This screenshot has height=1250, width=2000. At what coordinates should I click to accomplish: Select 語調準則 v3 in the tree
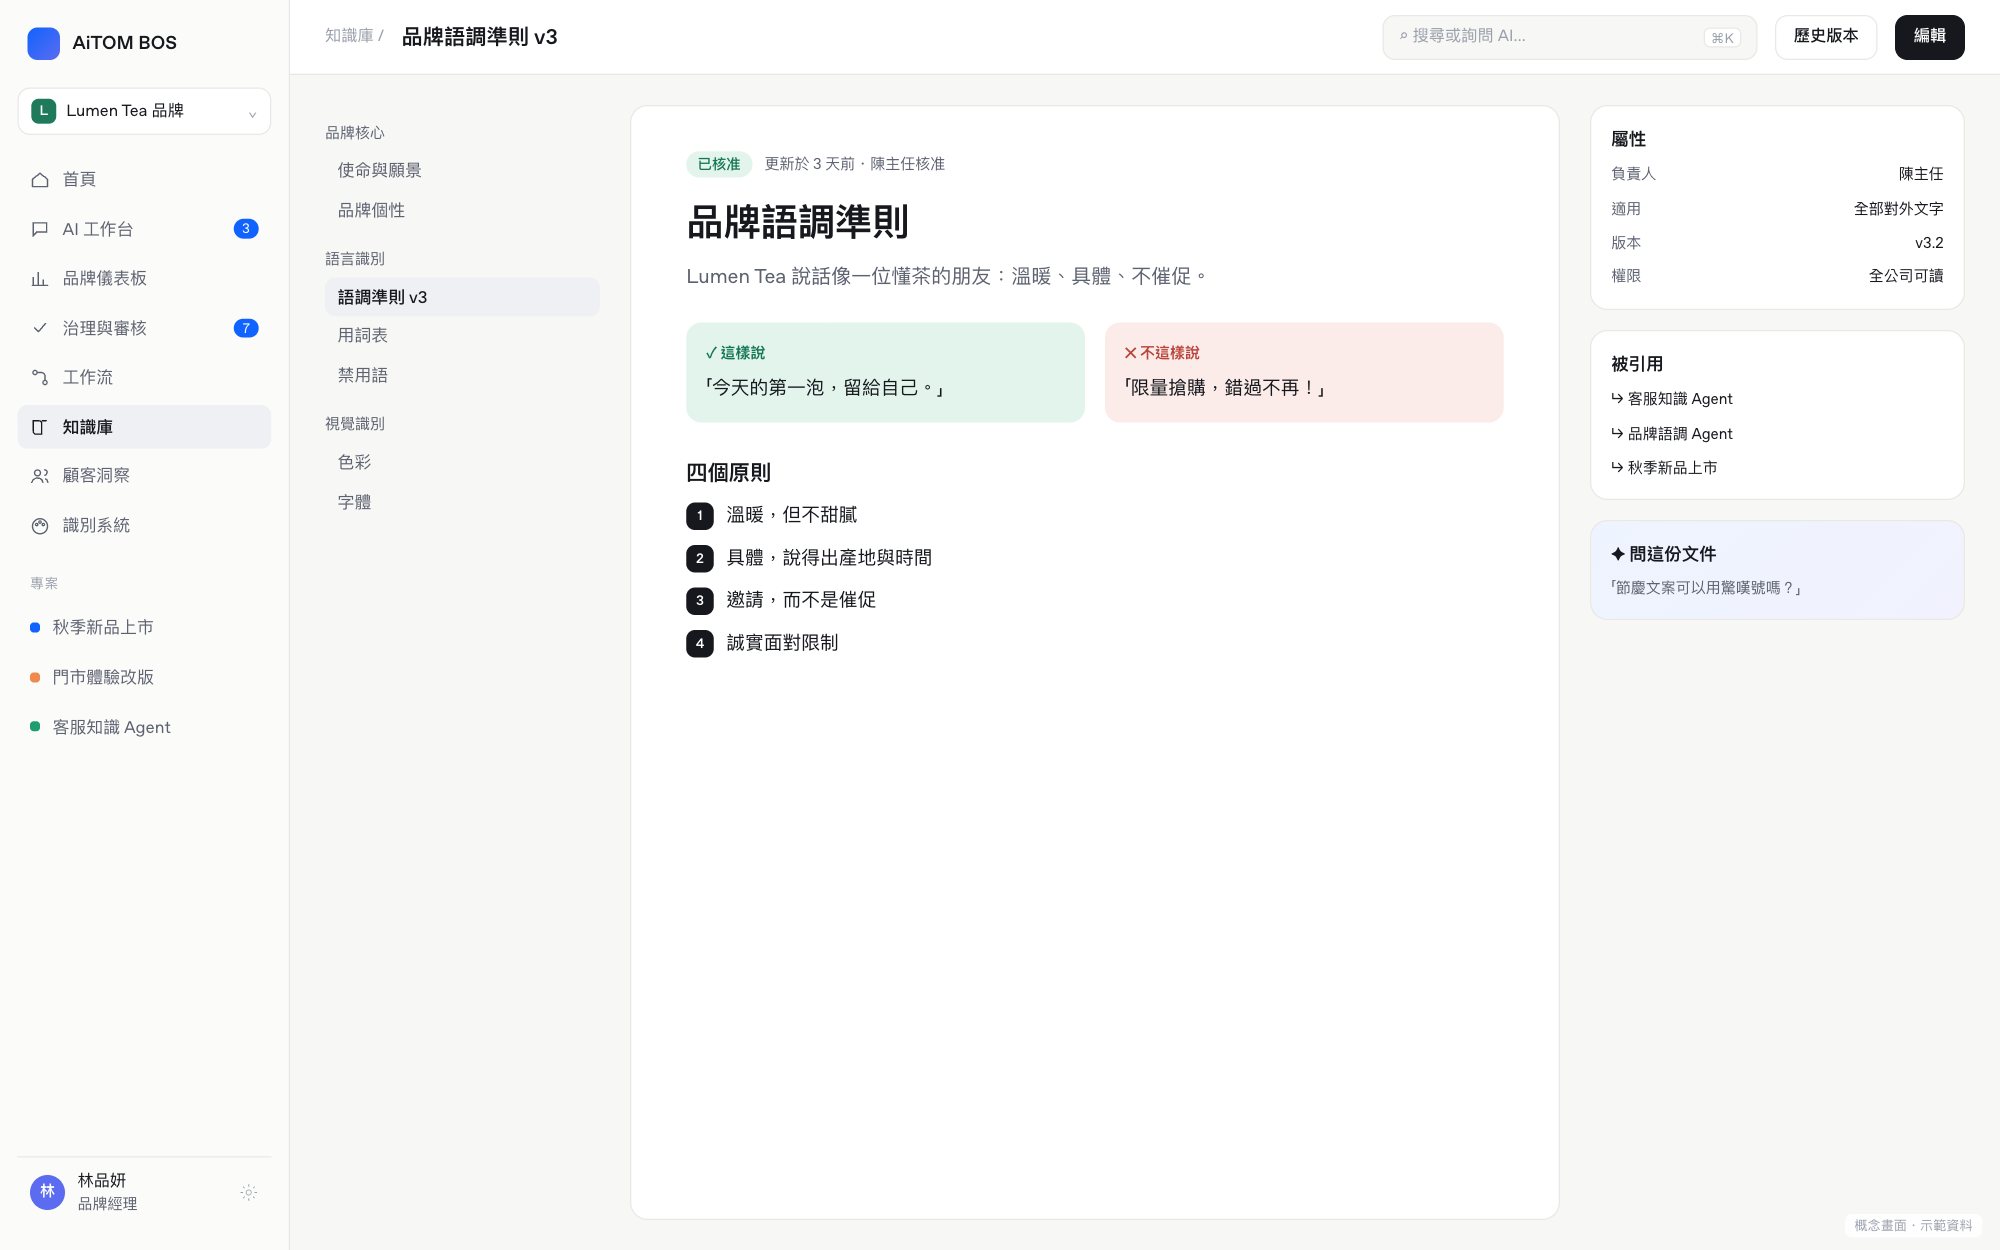[462, 297]
